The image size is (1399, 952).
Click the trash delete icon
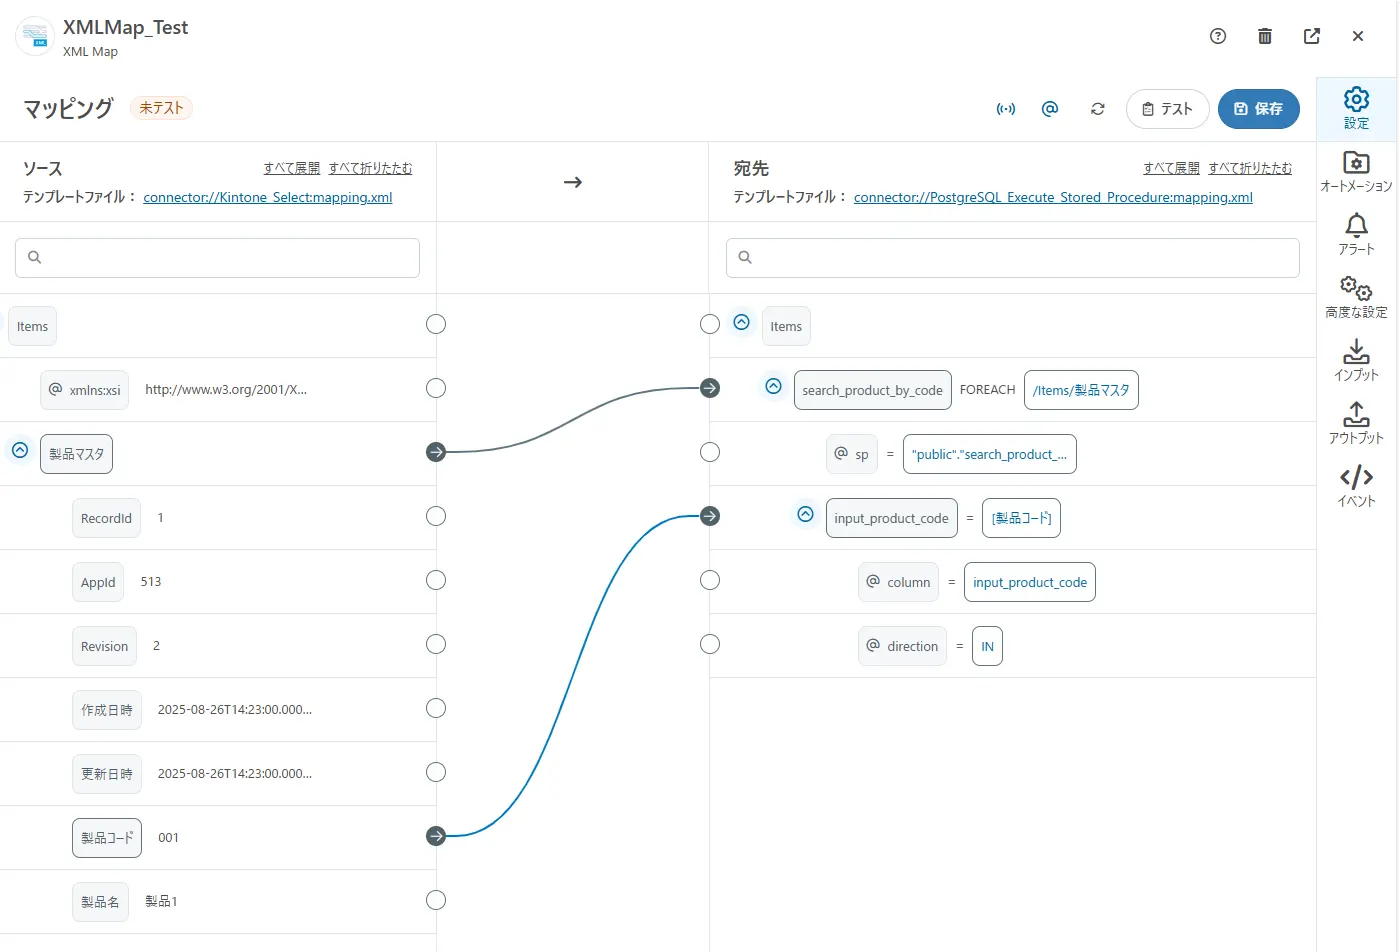1264,36
